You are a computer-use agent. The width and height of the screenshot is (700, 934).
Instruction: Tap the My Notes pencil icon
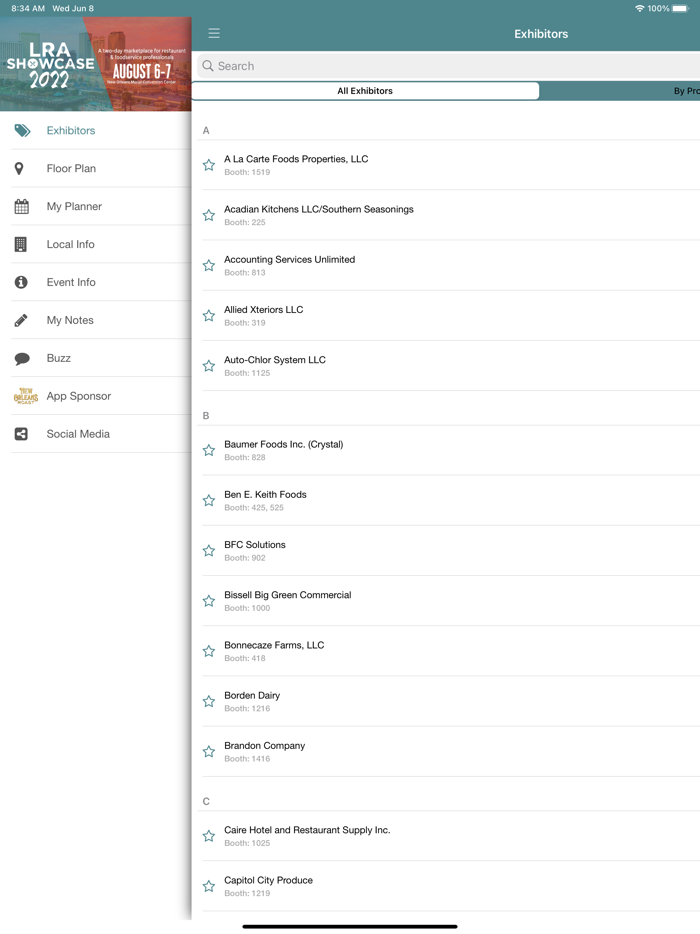click(x=21, y=321)
